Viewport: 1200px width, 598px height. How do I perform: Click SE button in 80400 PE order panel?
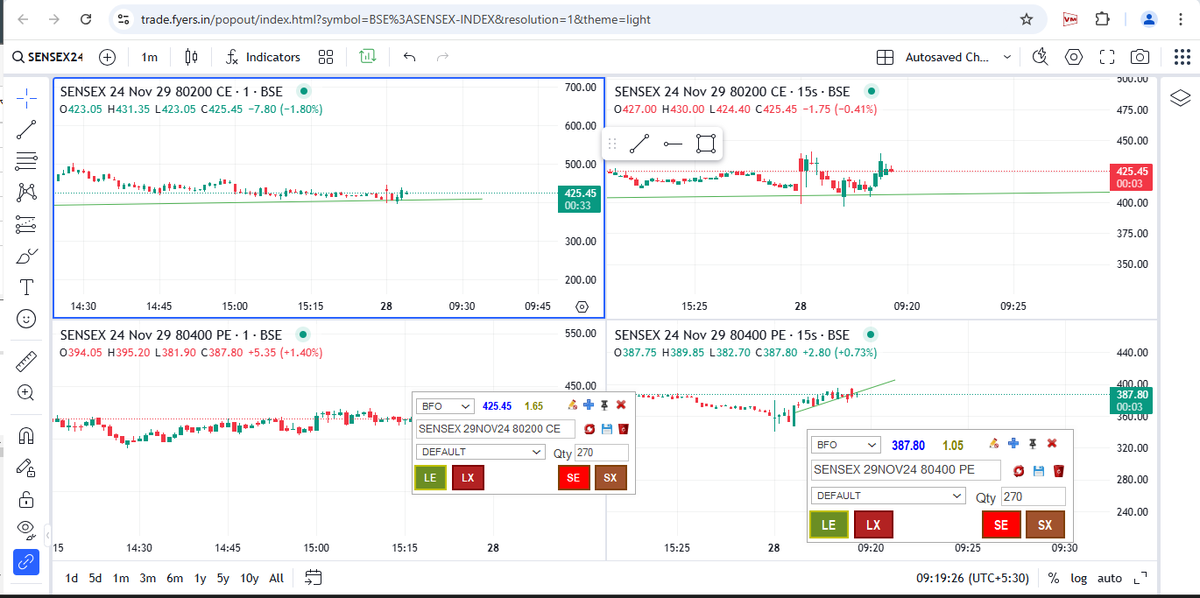click(1001, 524)
